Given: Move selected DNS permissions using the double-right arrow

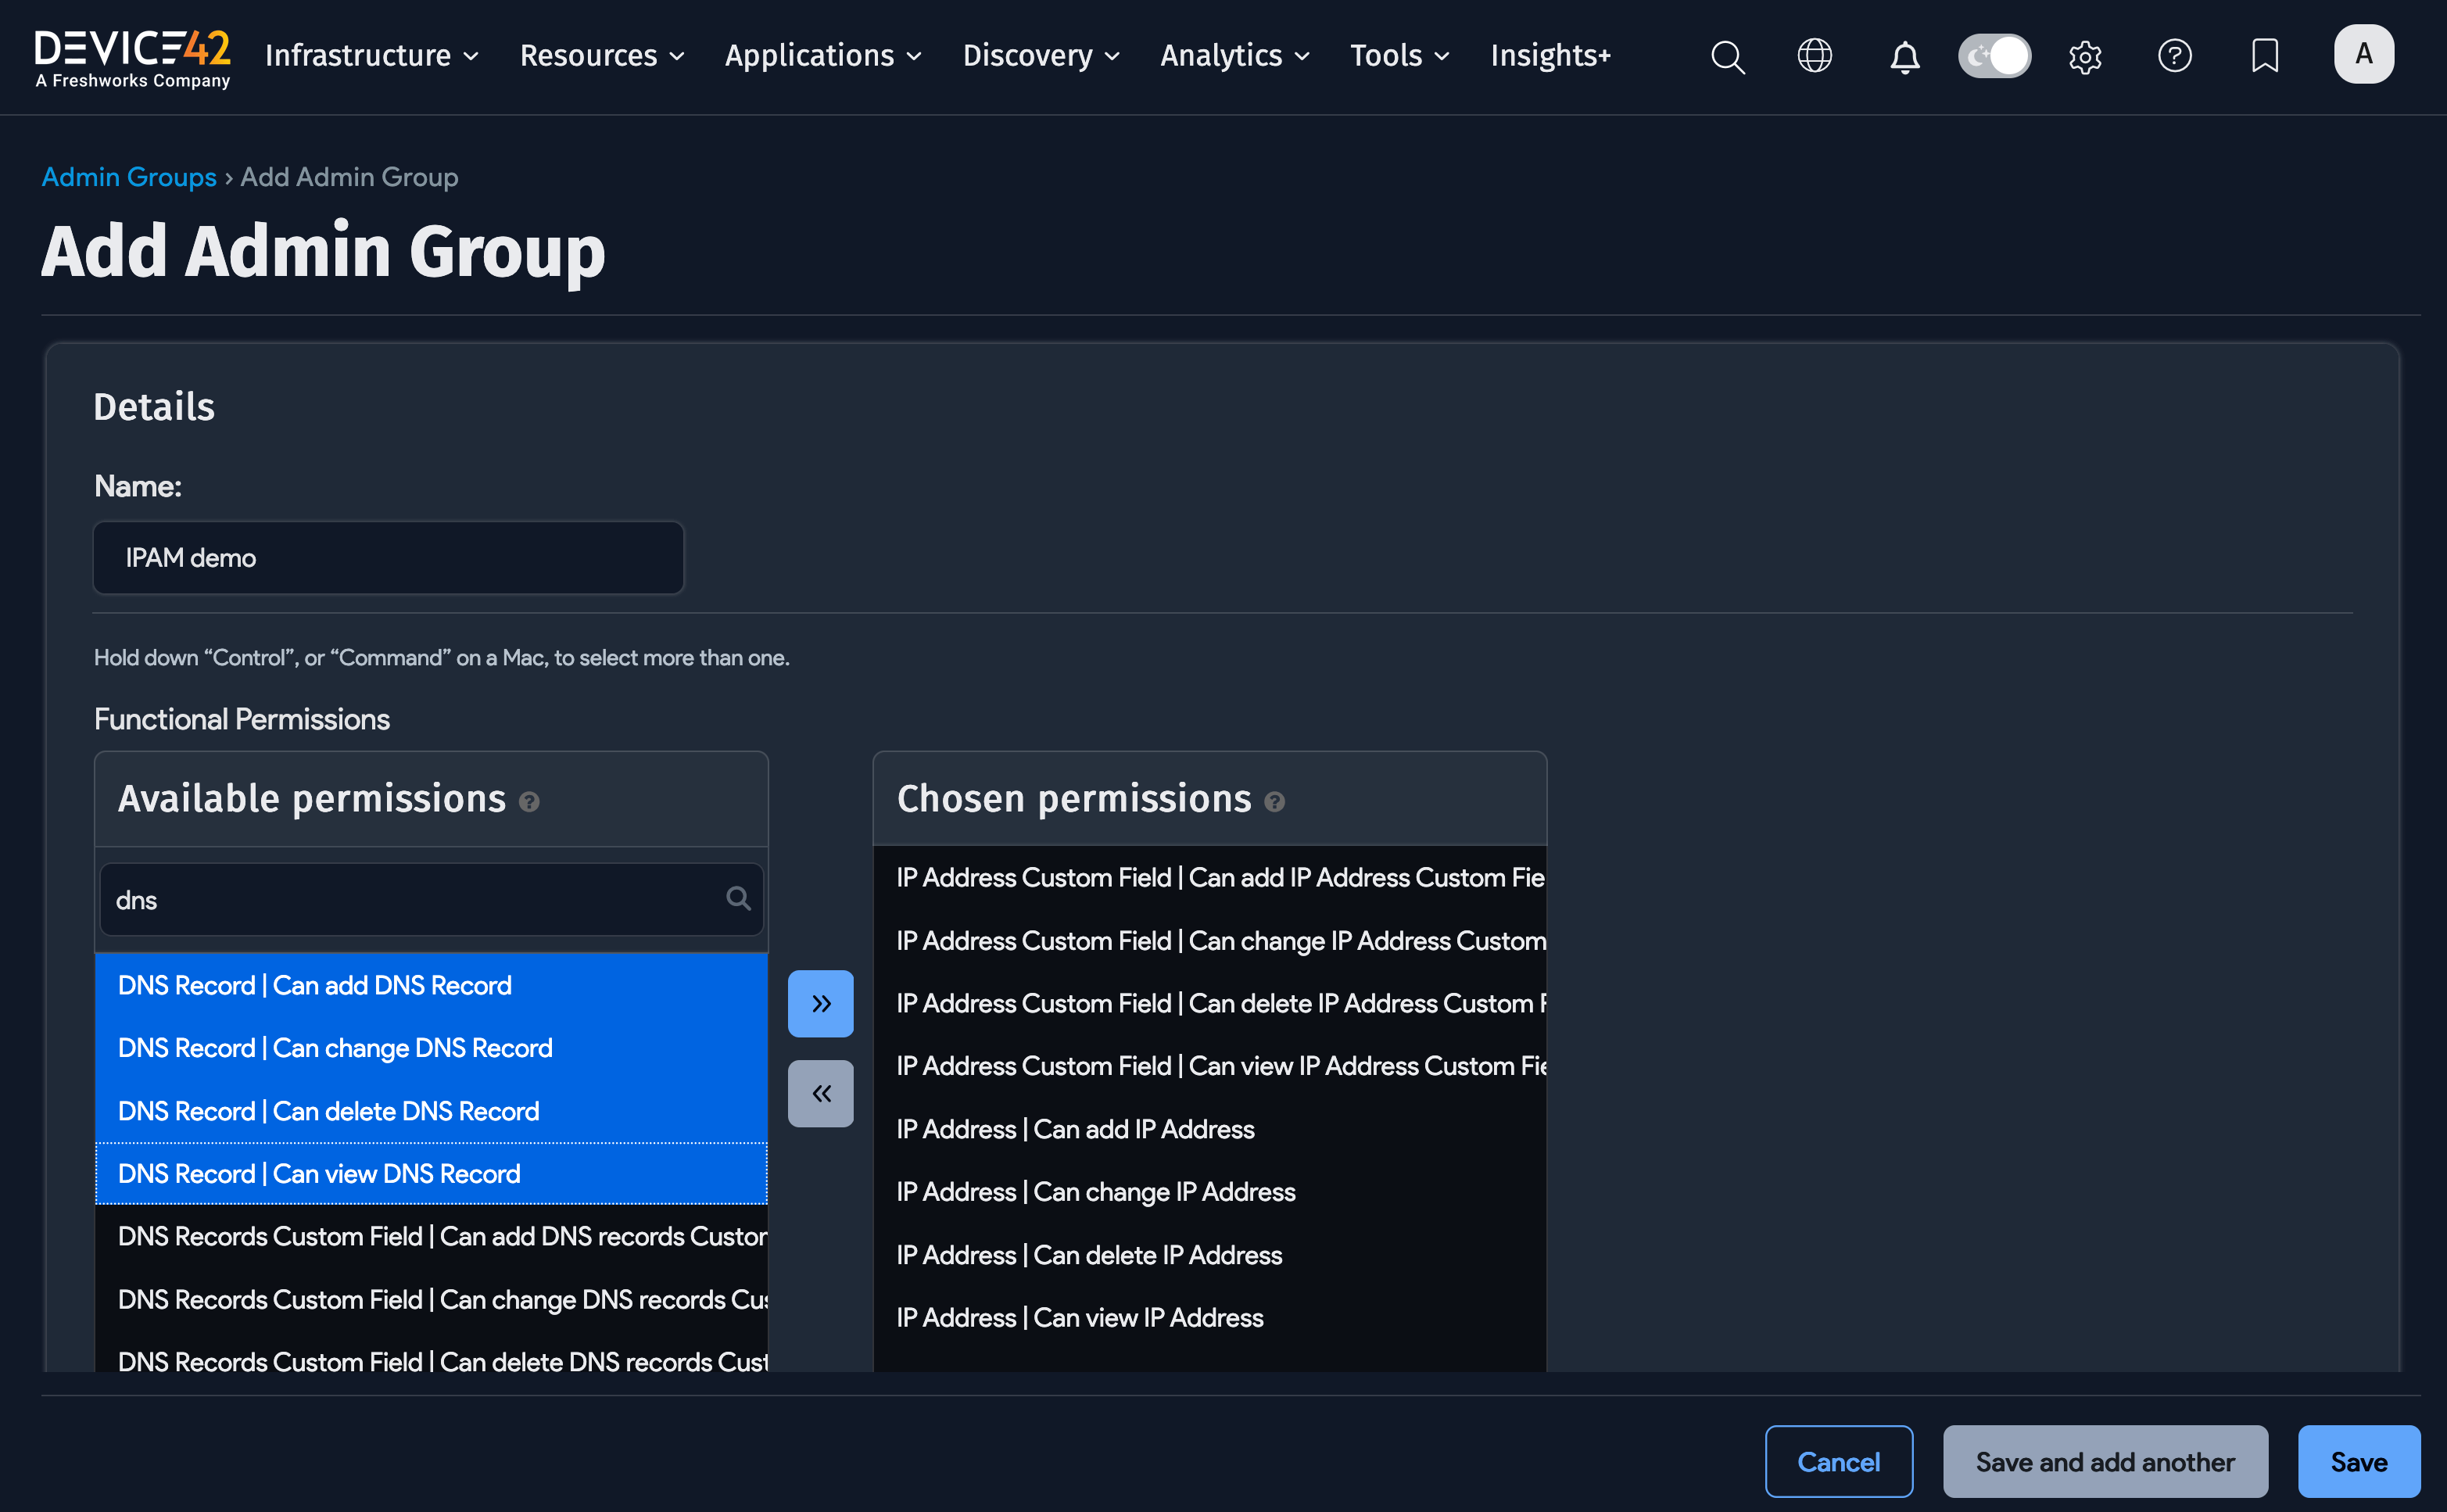Looking at the screenshot, I should [x=820, y=1003].
